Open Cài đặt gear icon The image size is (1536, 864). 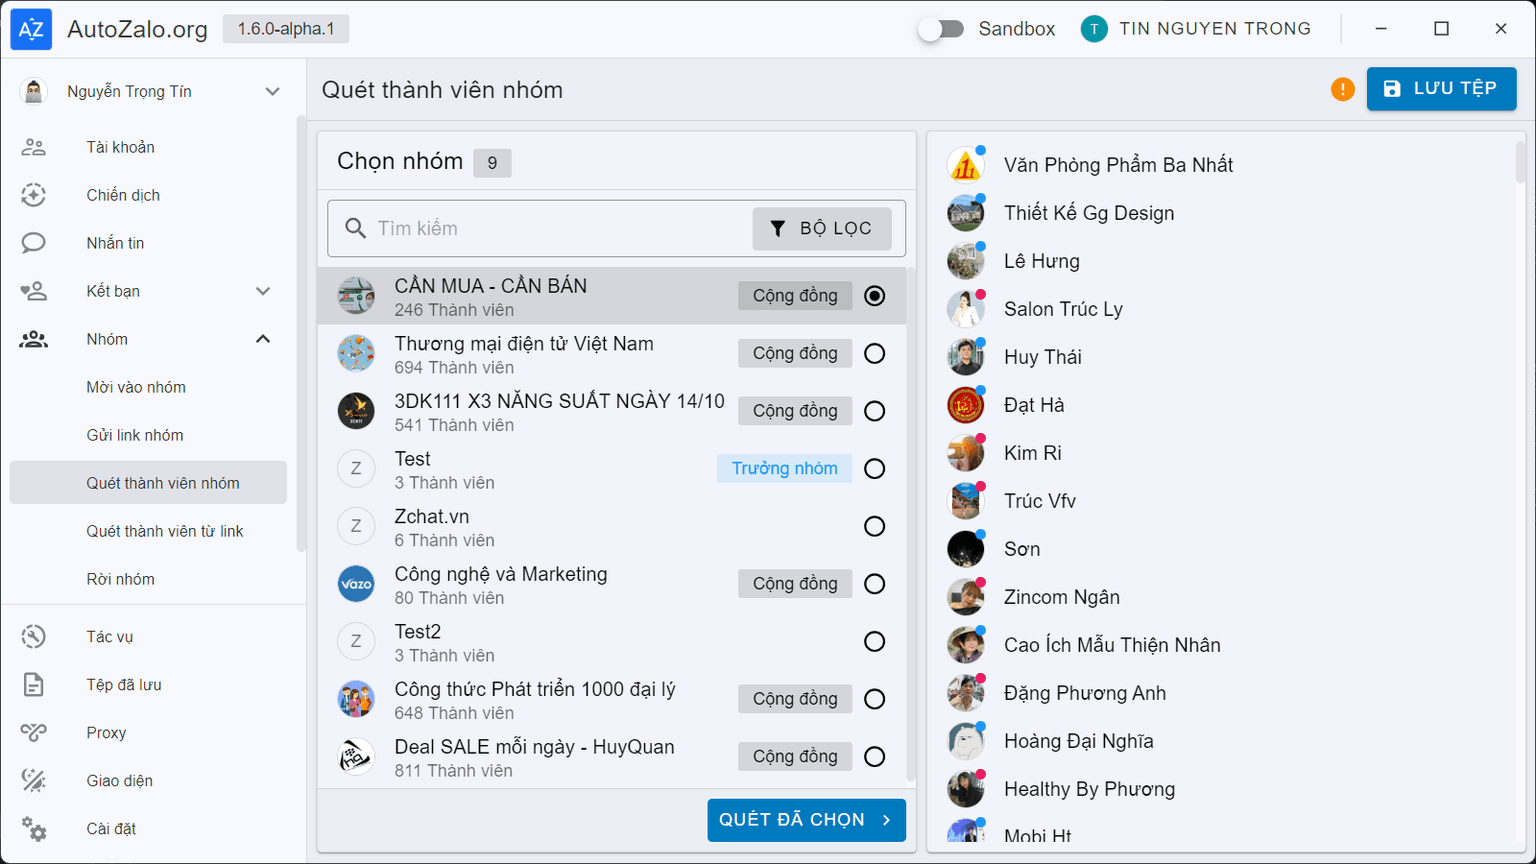34,829
